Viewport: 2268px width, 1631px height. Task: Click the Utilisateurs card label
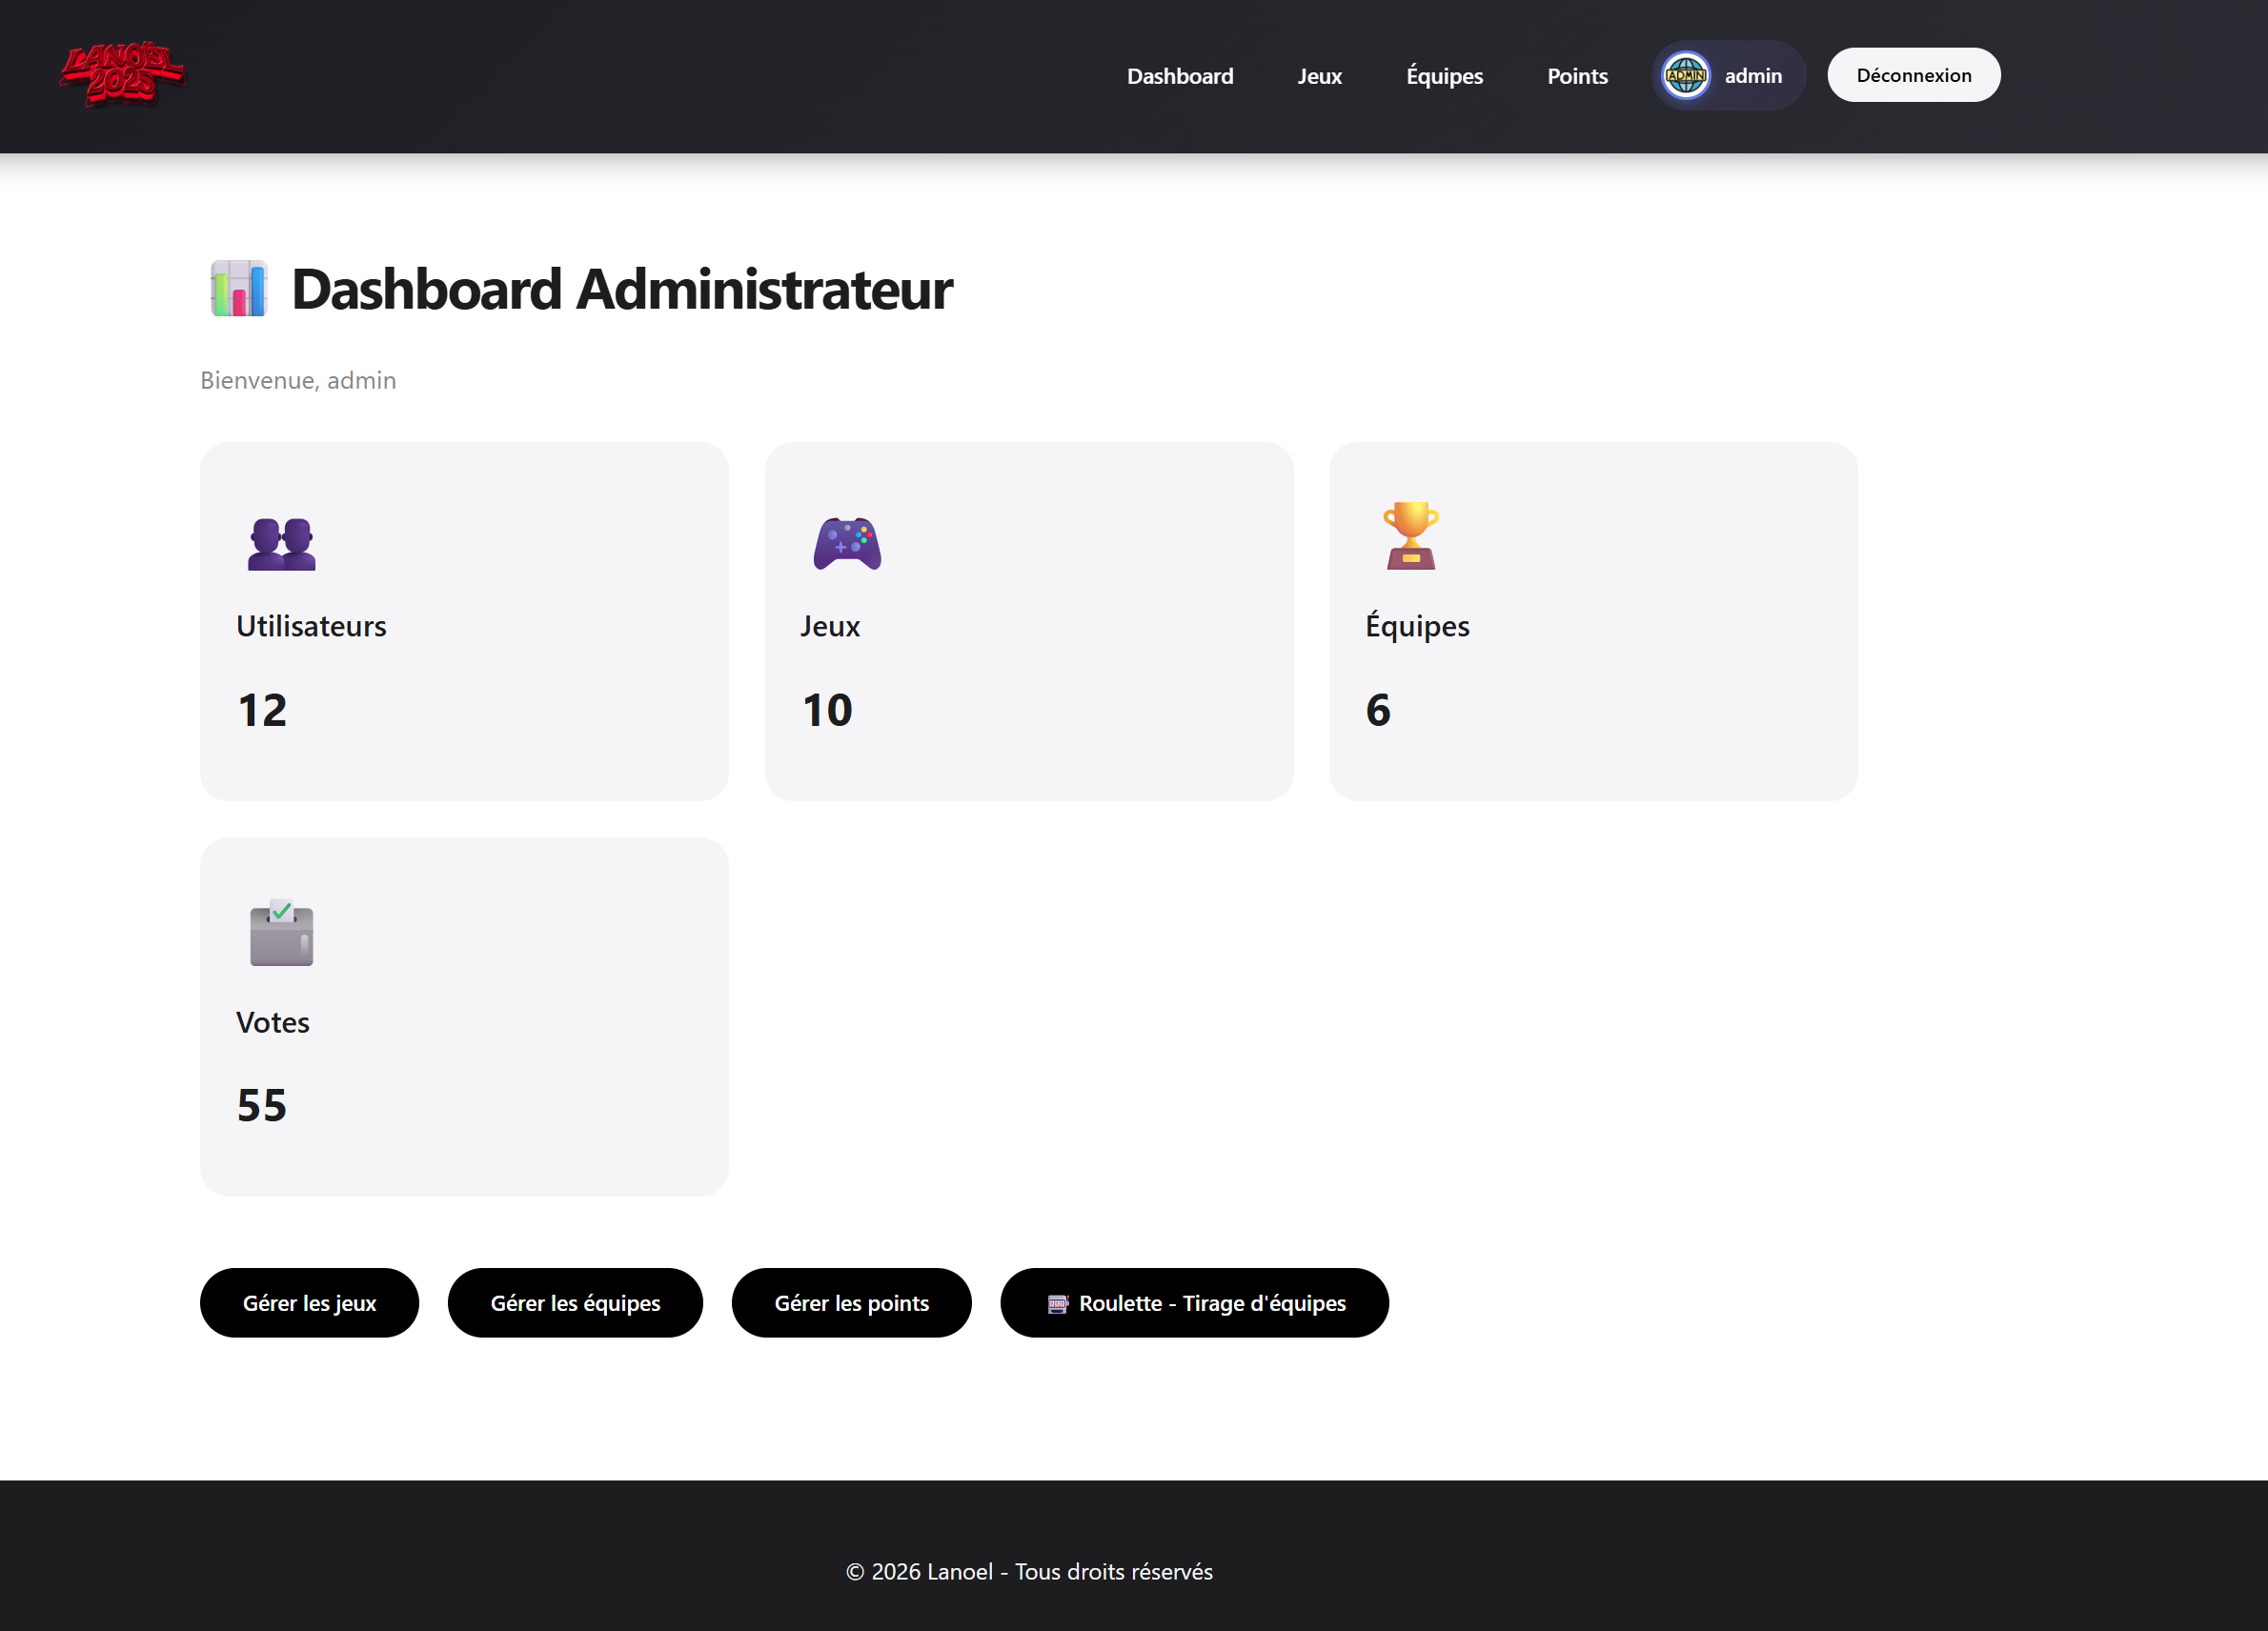311,626
